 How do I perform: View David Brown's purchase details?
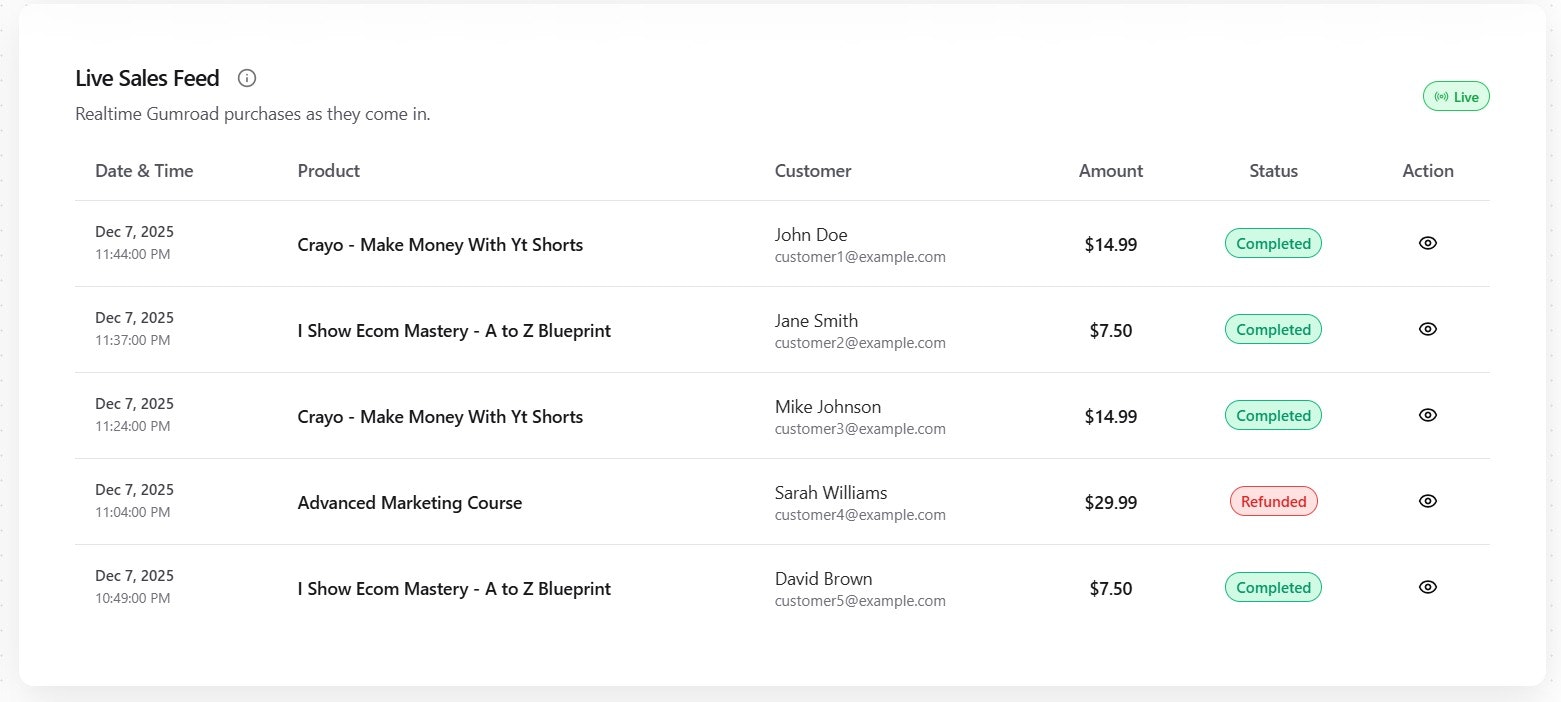click(x=1427, y=587)
